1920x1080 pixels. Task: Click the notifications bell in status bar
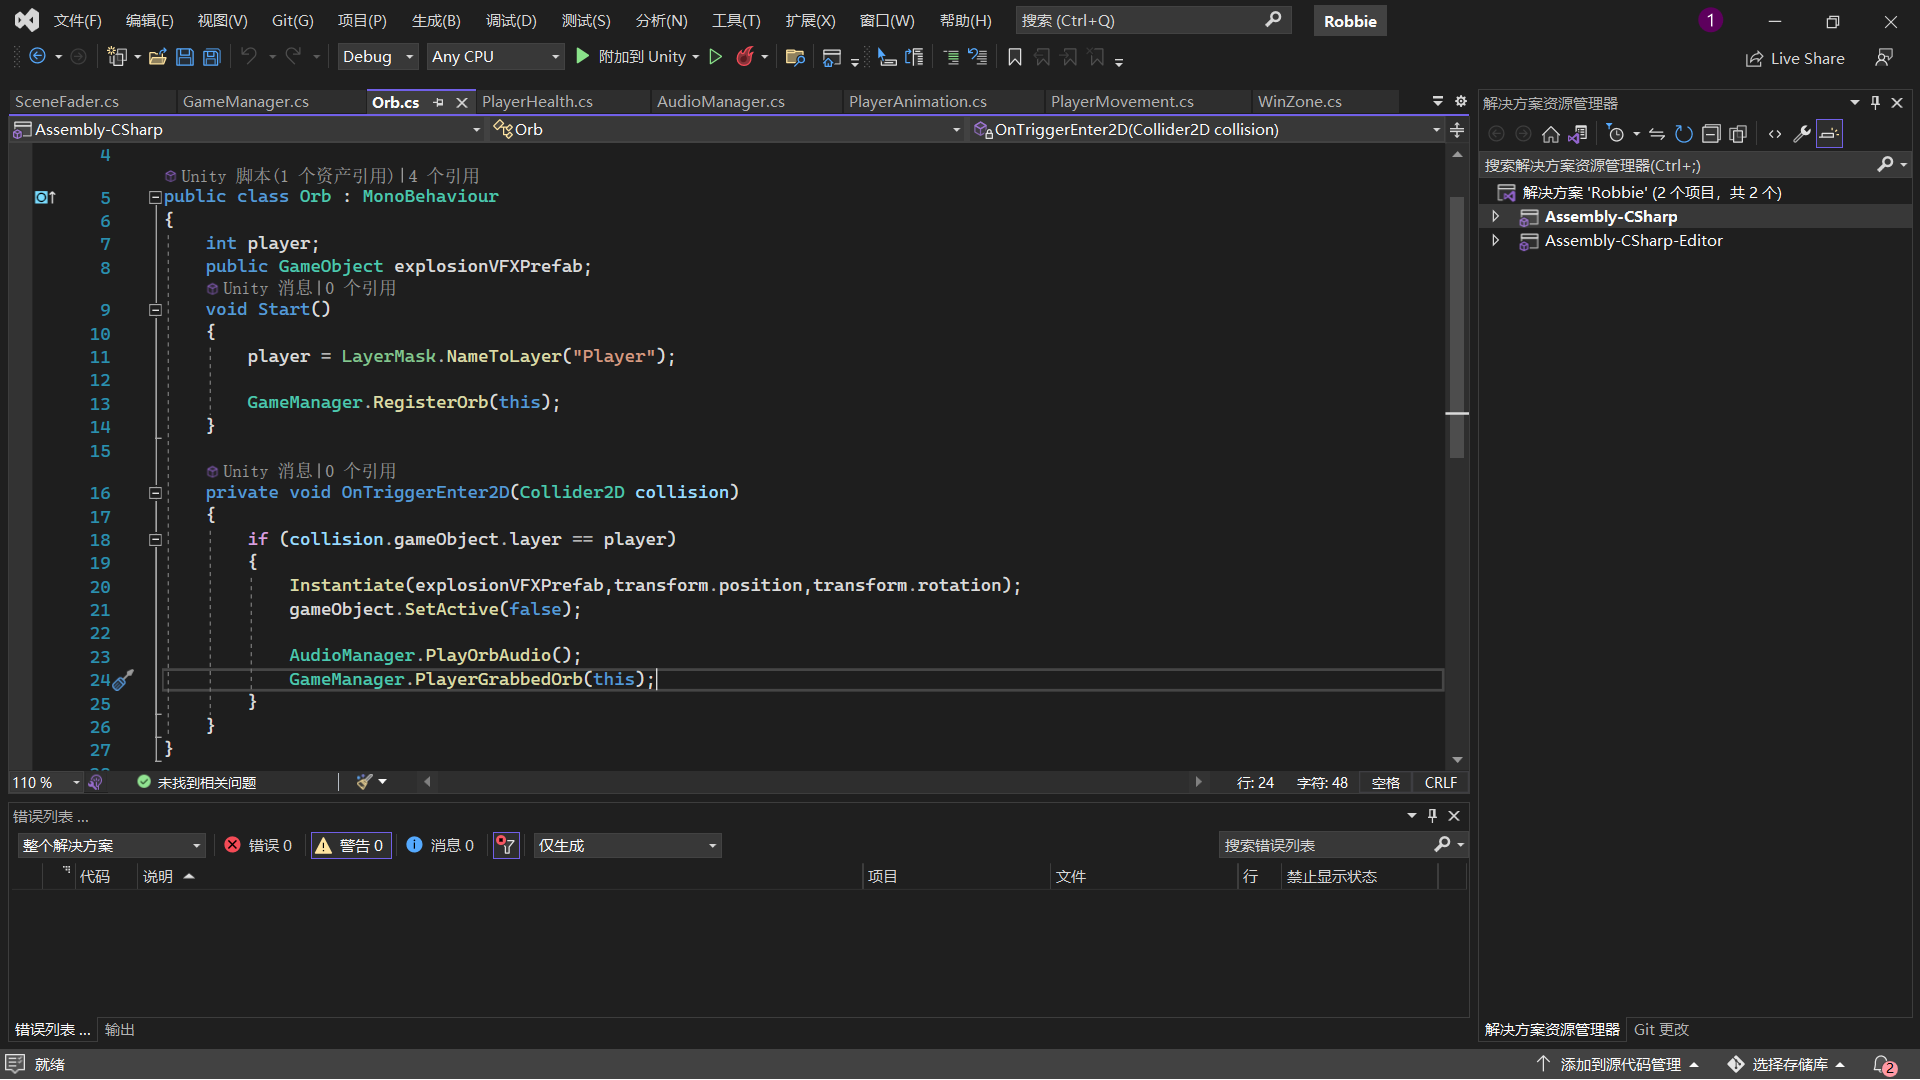pos(1883,1064)
